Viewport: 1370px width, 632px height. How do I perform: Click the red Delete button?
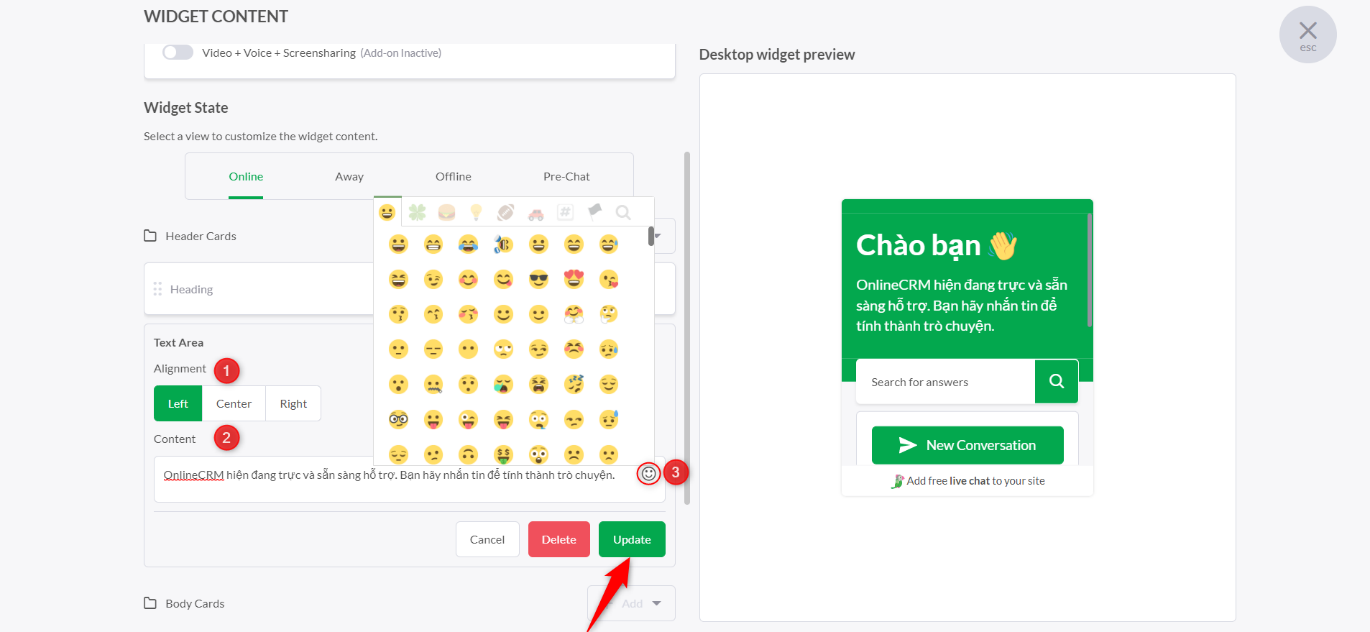pos(559,539)
